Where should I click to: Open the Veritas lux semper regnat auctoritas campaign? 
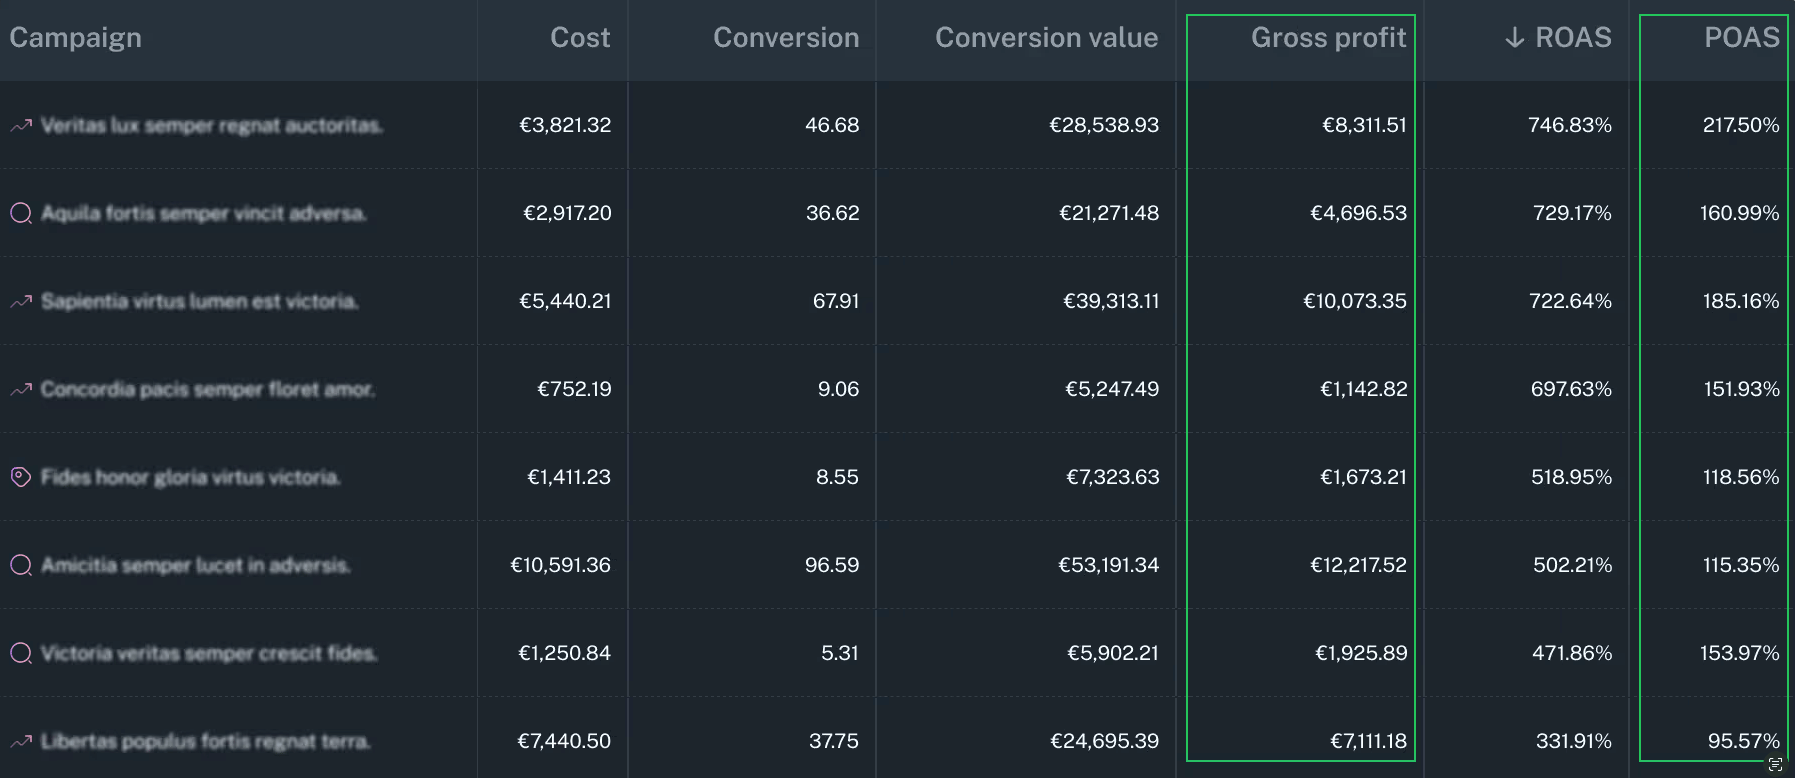212,125
